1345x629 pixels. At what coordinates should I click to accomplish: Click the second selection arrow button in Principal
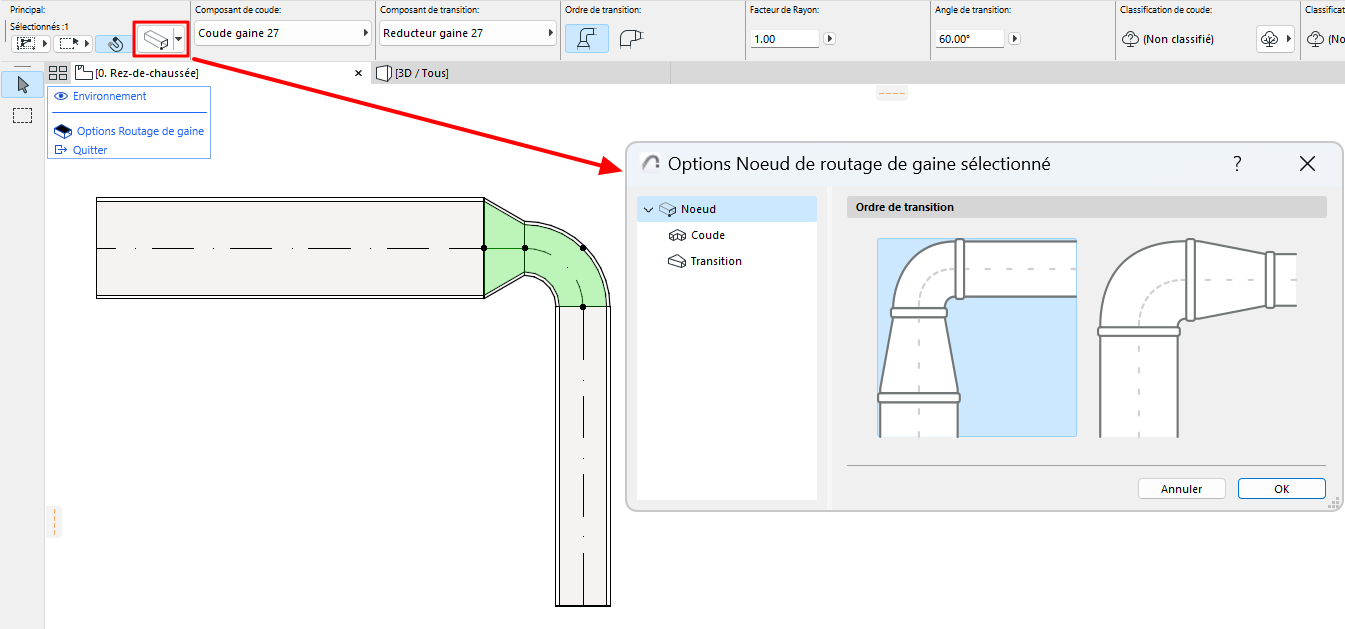coord(74,44)
